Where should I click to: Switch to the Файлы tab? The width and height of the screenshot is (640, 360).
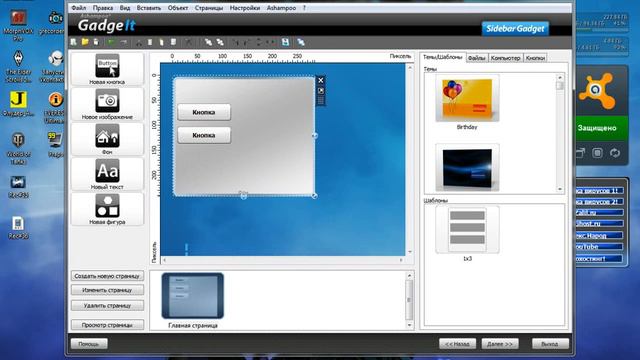(x=476, y=58)
